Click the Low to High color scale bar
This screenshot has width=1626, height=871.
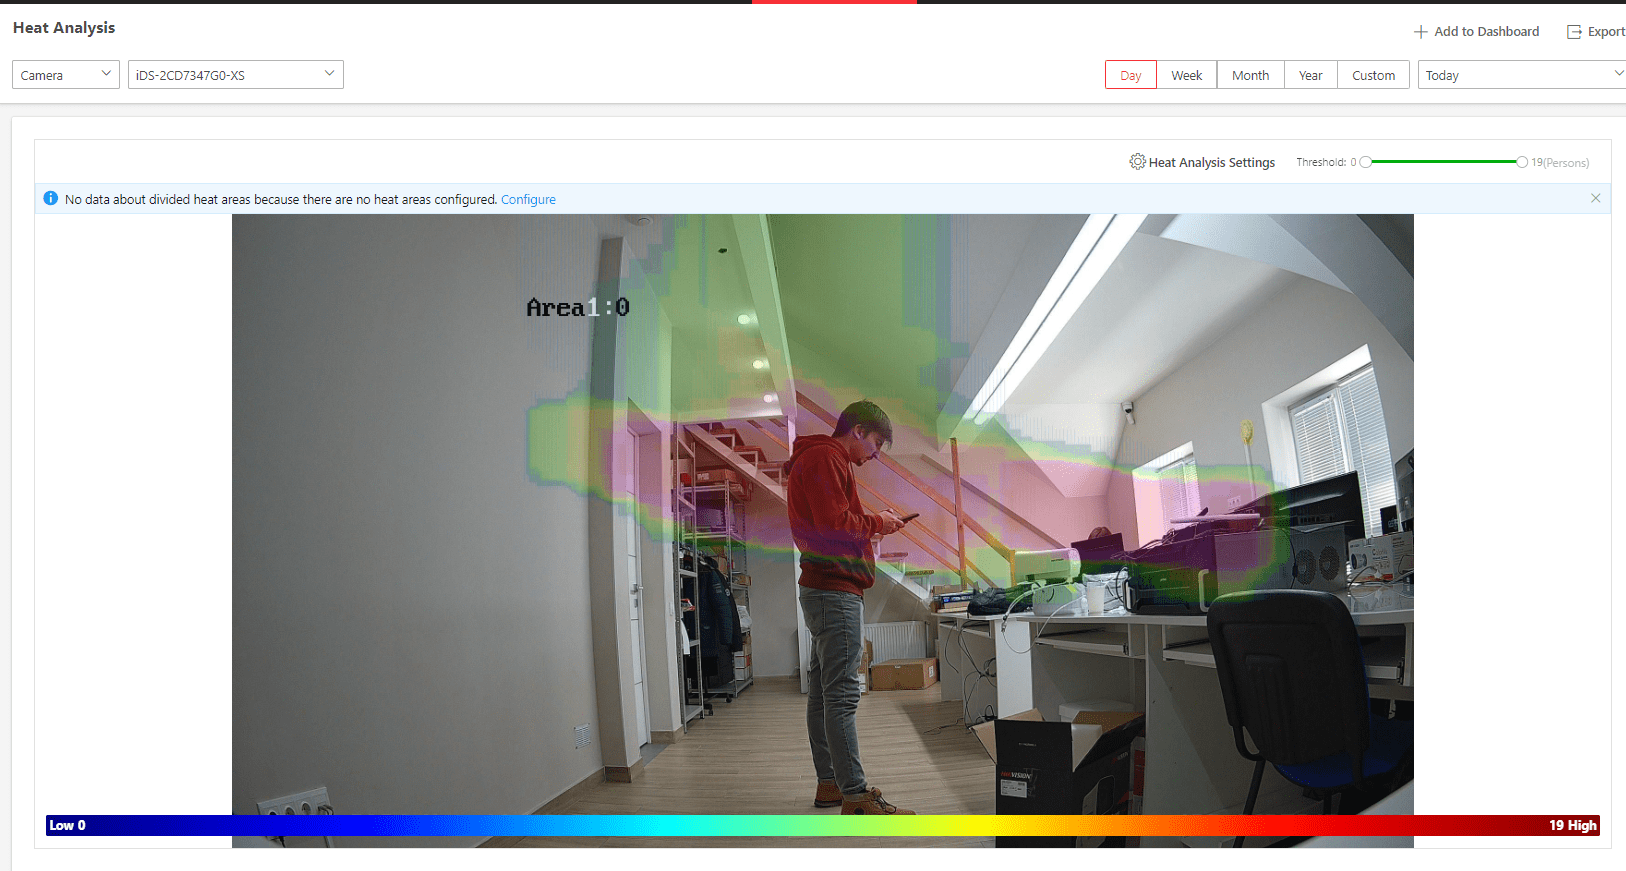822,825
